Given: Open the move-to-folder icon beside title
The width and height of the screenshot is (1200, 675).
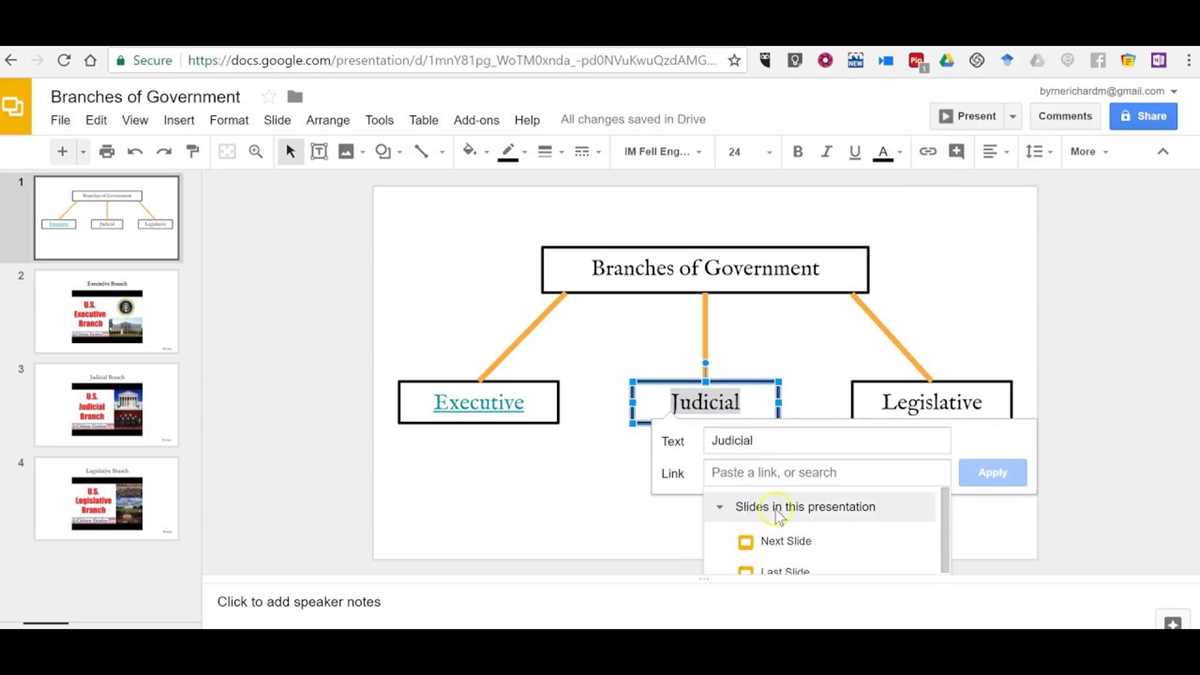Looking at the screenshot, I should [x=295, y=97].
